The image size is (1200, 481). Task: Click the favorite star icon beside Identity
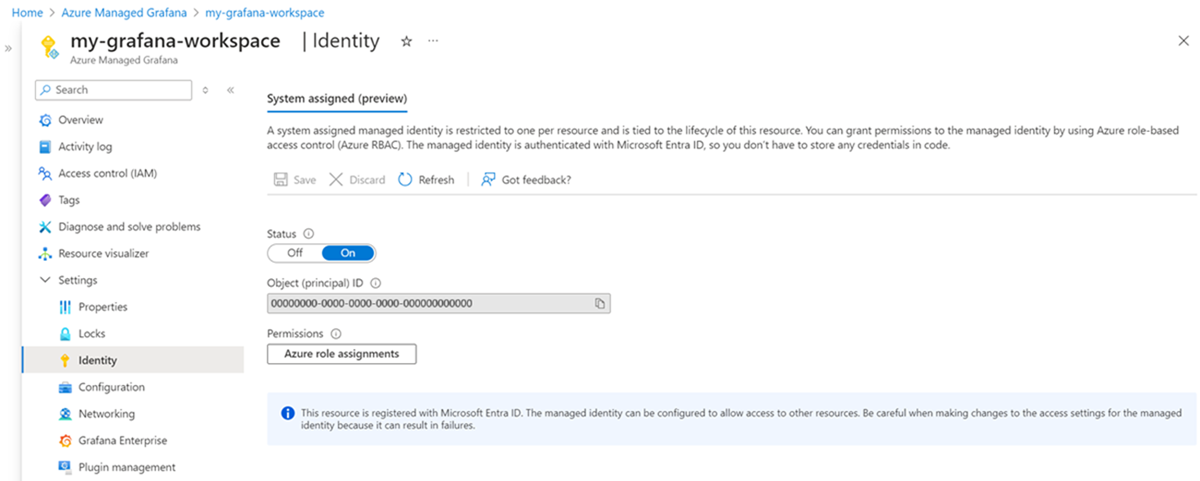pyautogui.click(x=406, y=42)
